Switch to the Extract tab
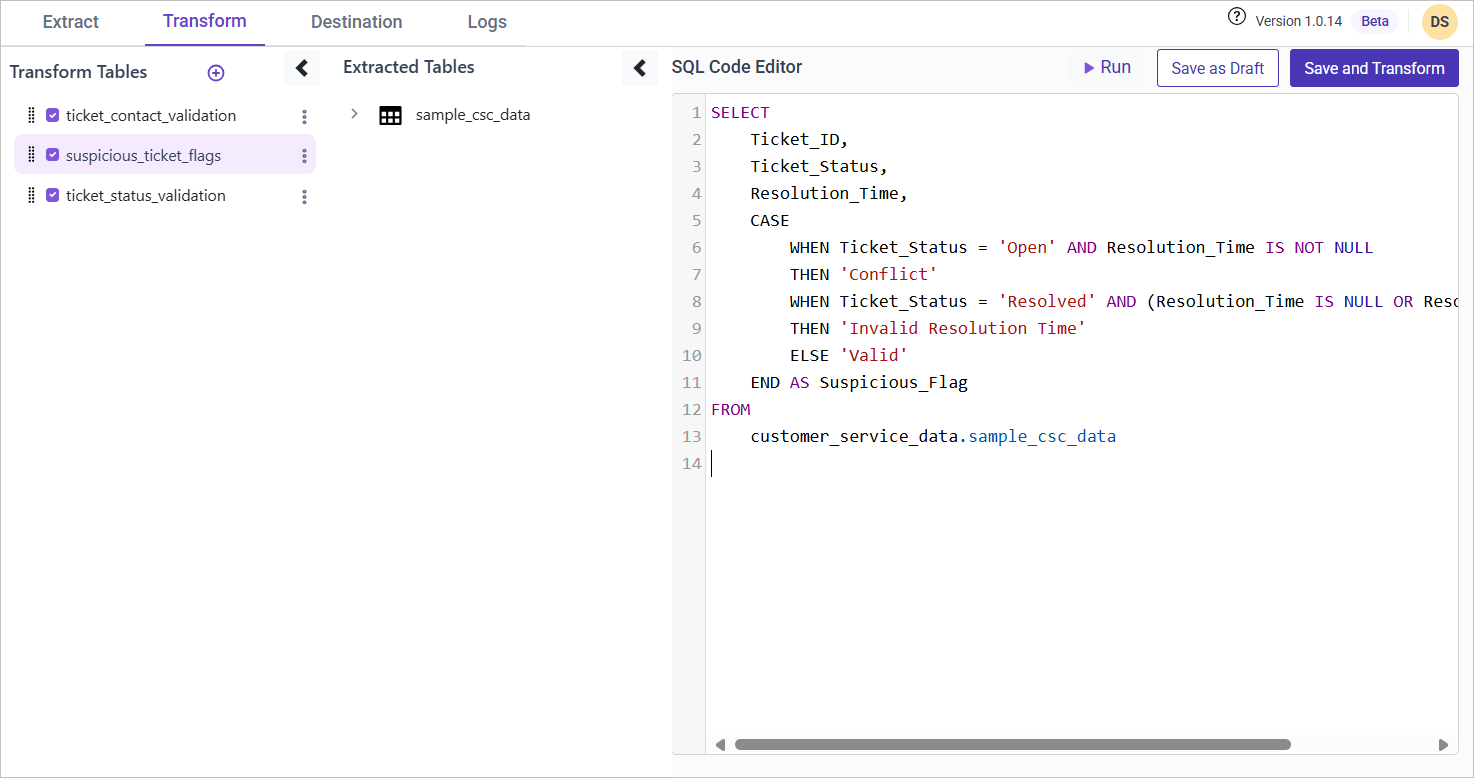The image size is (1474, 778). (71, 22)
